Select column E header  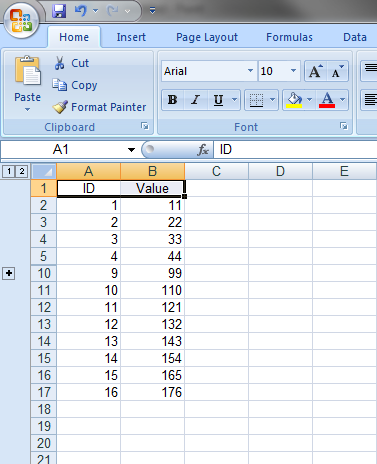pyautogui.click(x=344, y=171)
